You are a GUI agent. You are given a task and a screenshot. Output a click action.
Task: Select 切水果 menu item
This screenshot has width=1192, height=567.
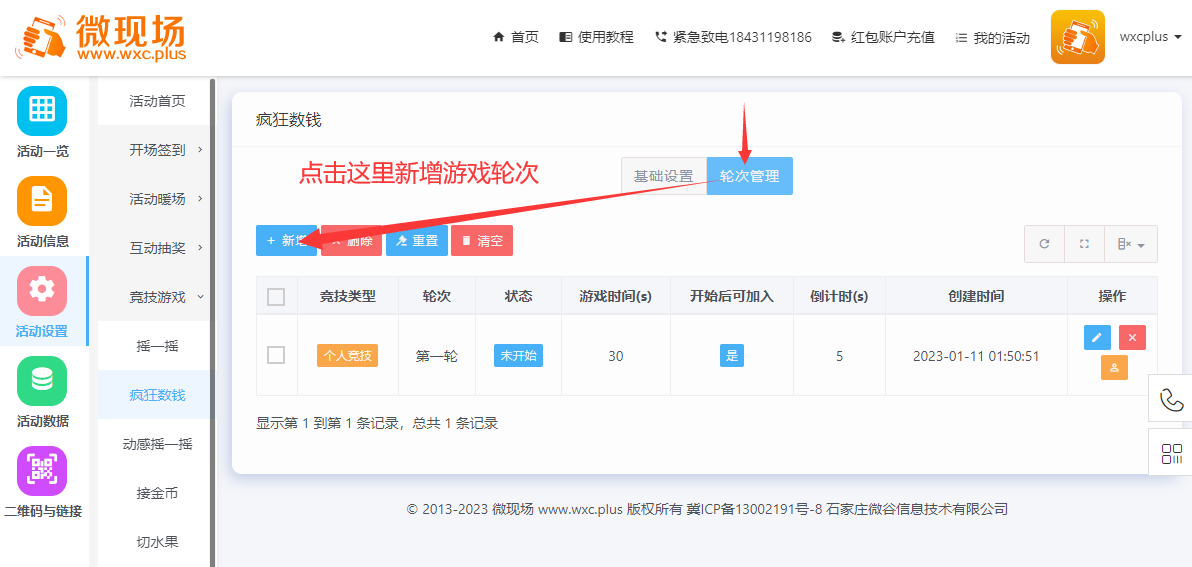click(x=157, y=542)
